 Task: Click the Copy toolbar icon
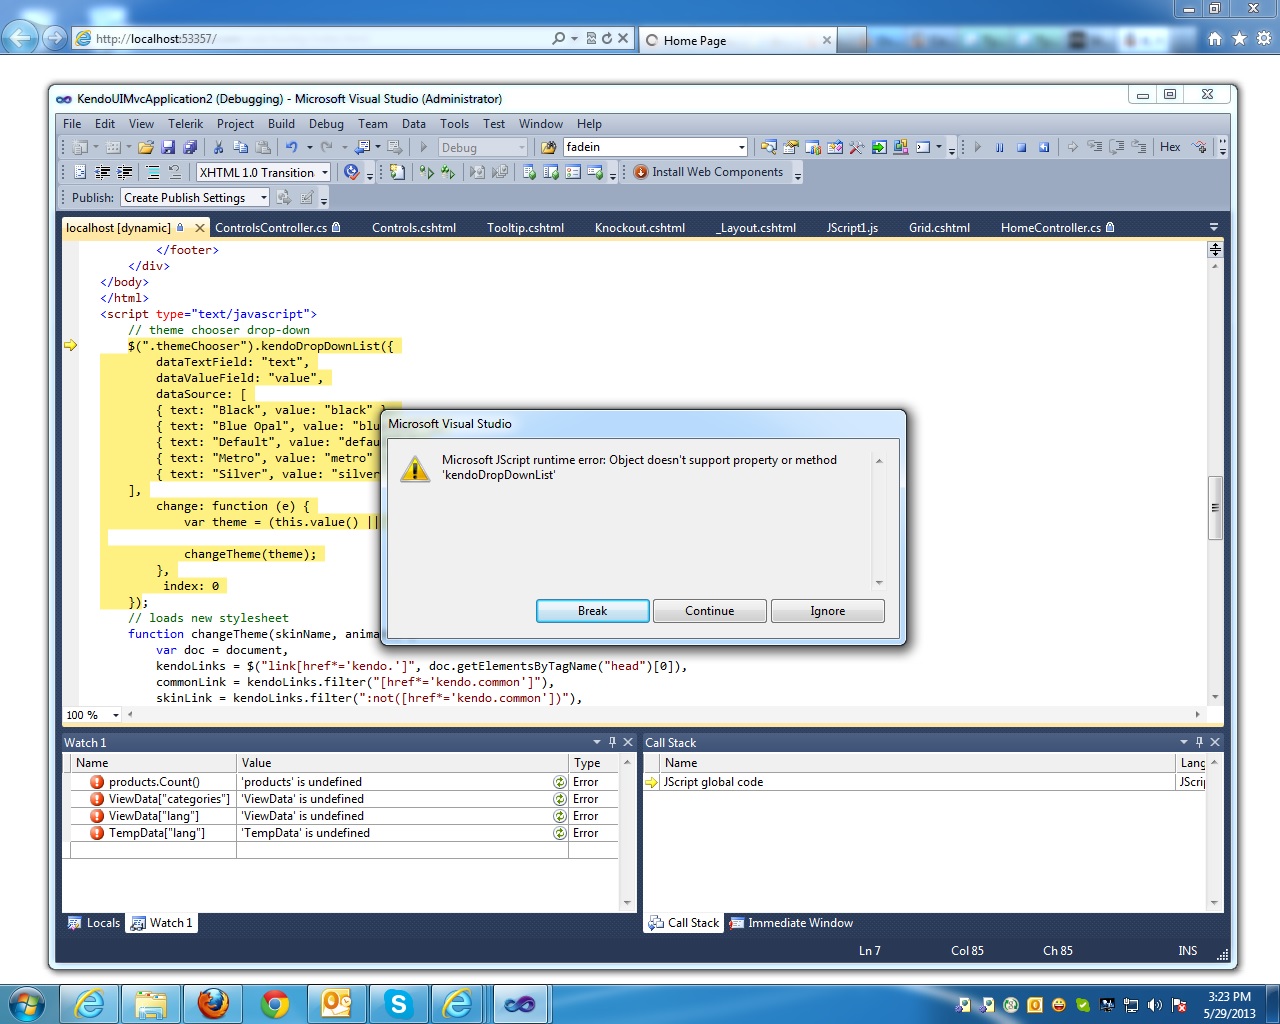coord(241,147)
